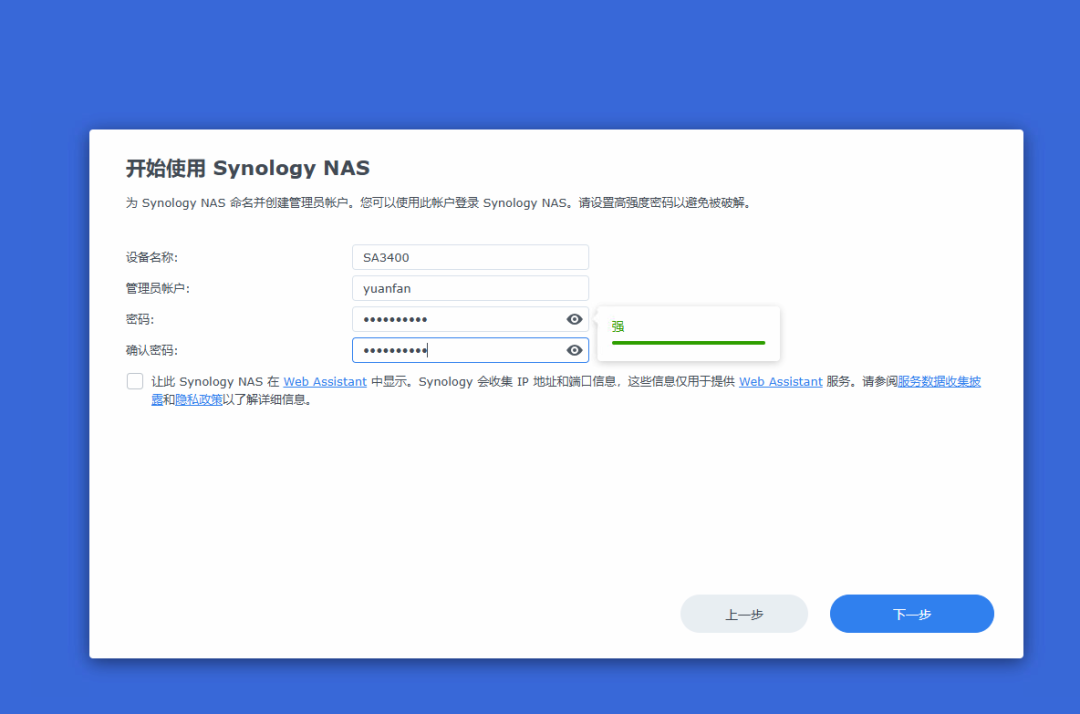
Task: Enable showing NAS in Web Assistant checkbox
Action: (x=135, y=381)
